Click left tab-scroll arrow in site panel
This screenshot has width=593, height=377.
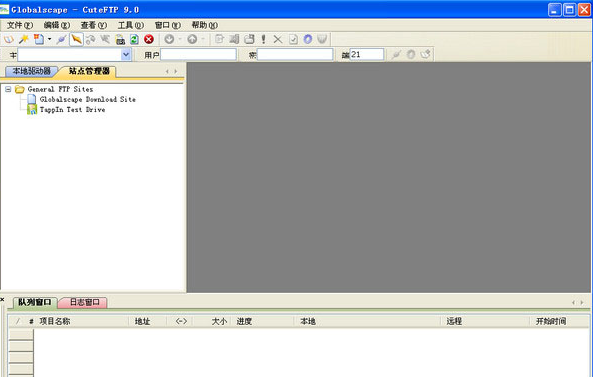167,71
